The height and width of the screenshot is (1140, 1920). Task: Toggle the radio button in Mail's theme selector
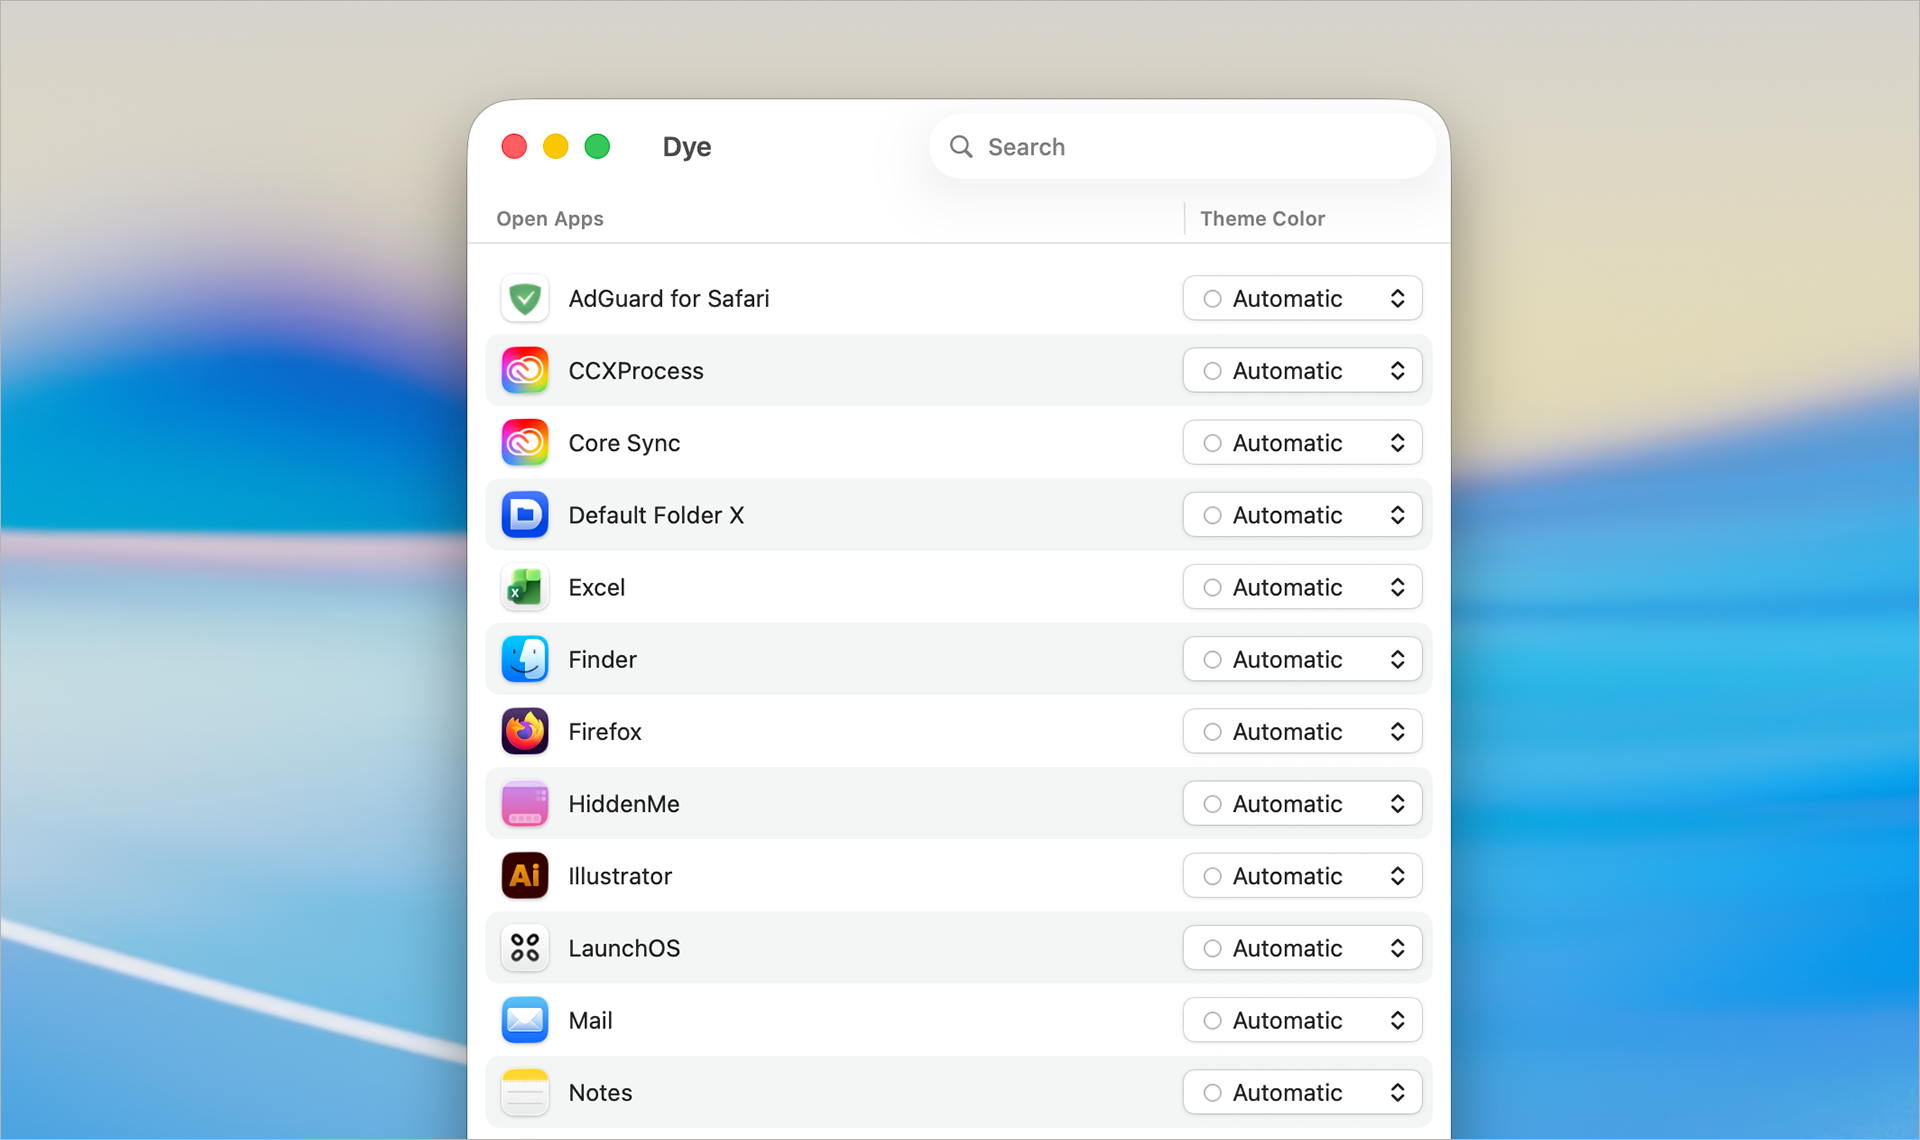(1211, 1020)
